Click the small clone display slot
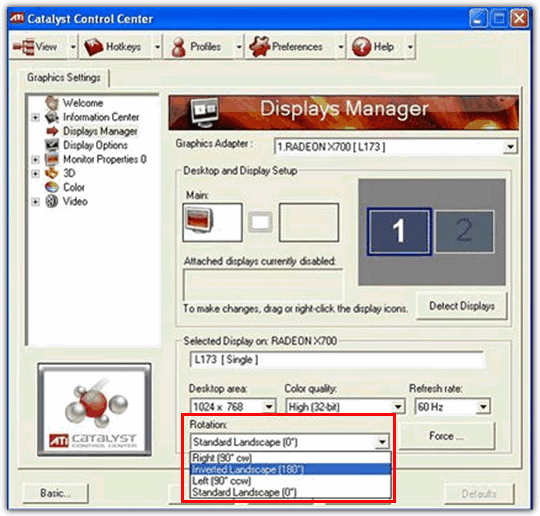The height and width of the screenshot is (516, 540). (260, 222)
